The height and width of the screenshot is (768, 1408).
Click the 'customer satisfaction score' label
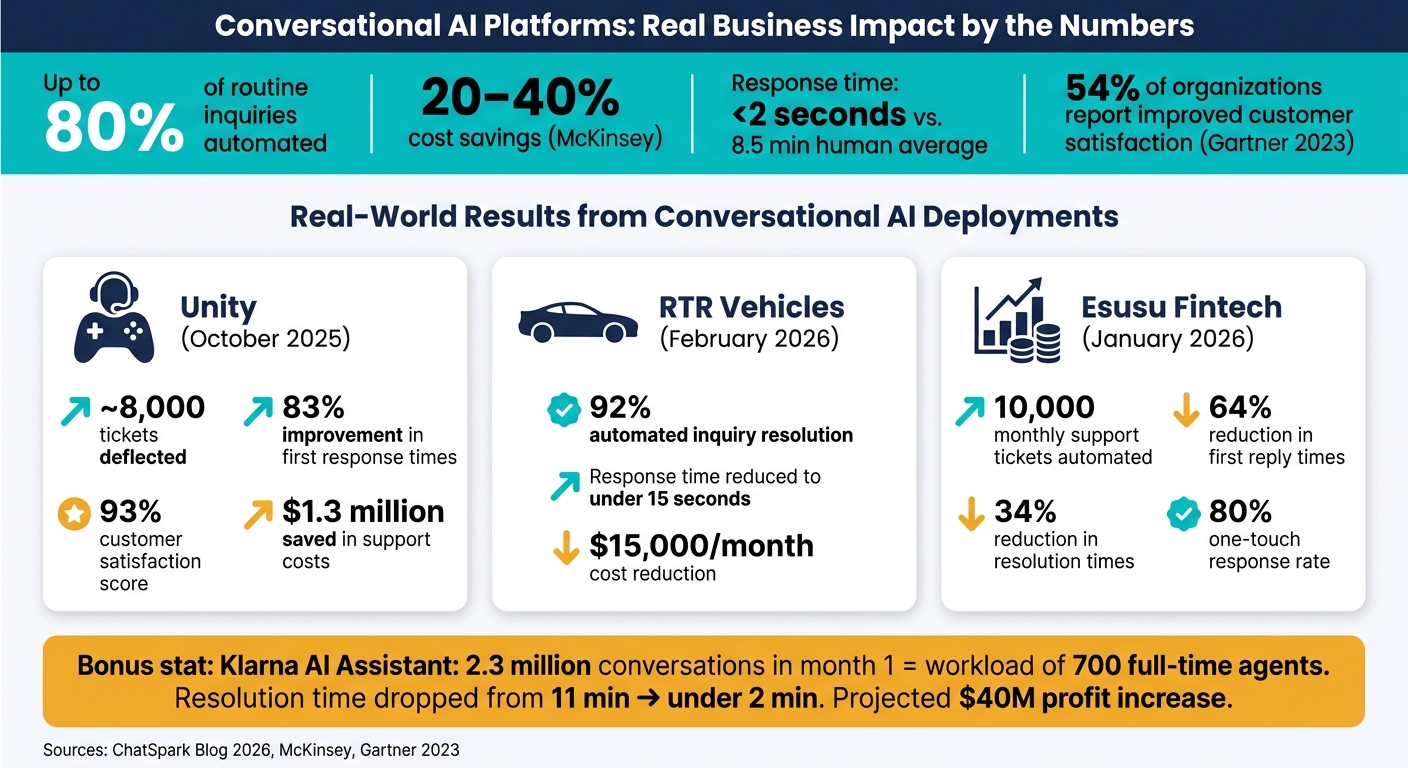[x=150, y=560]
